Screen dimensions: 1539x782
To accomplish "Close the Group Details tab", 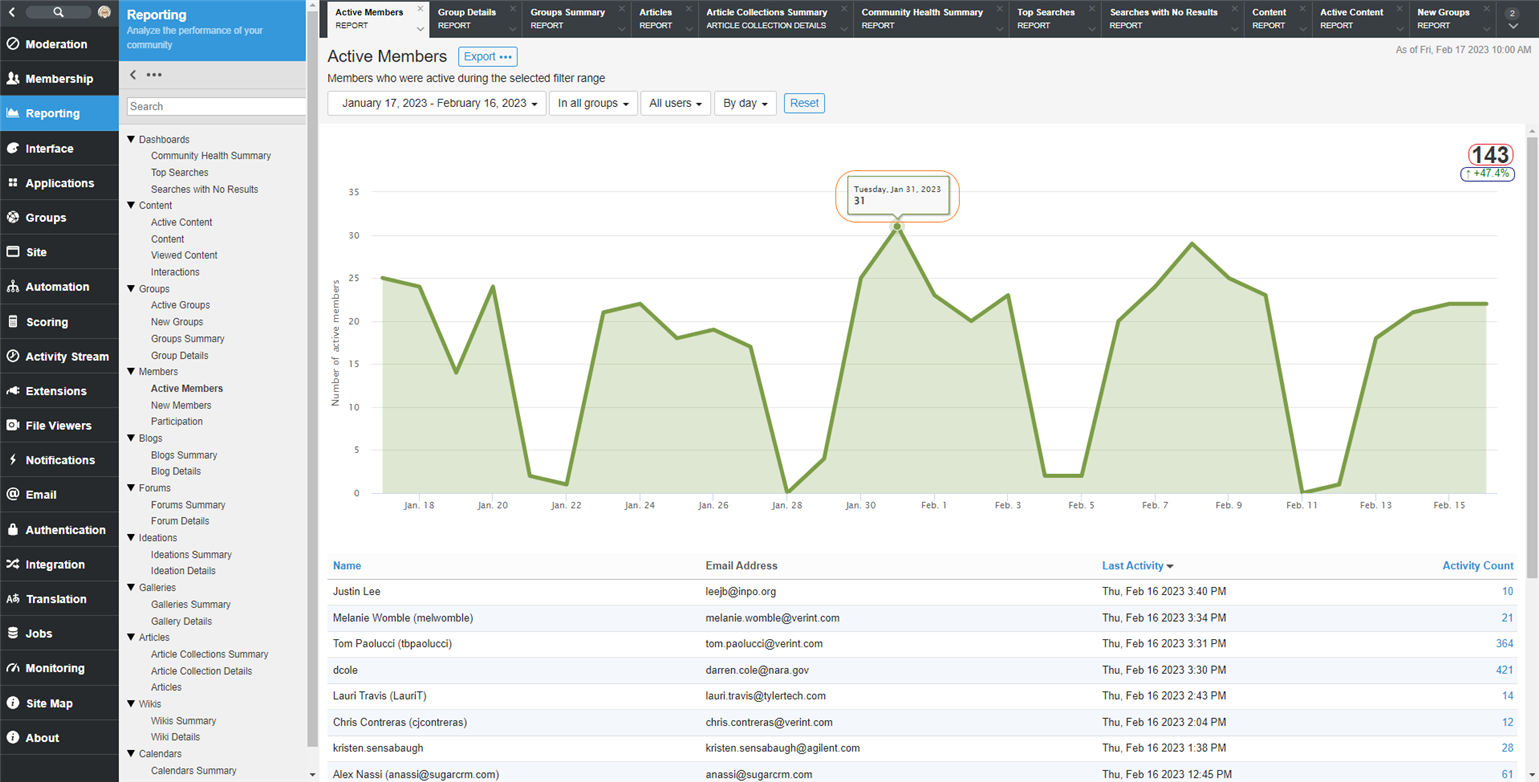I will [x=513, y=9].
